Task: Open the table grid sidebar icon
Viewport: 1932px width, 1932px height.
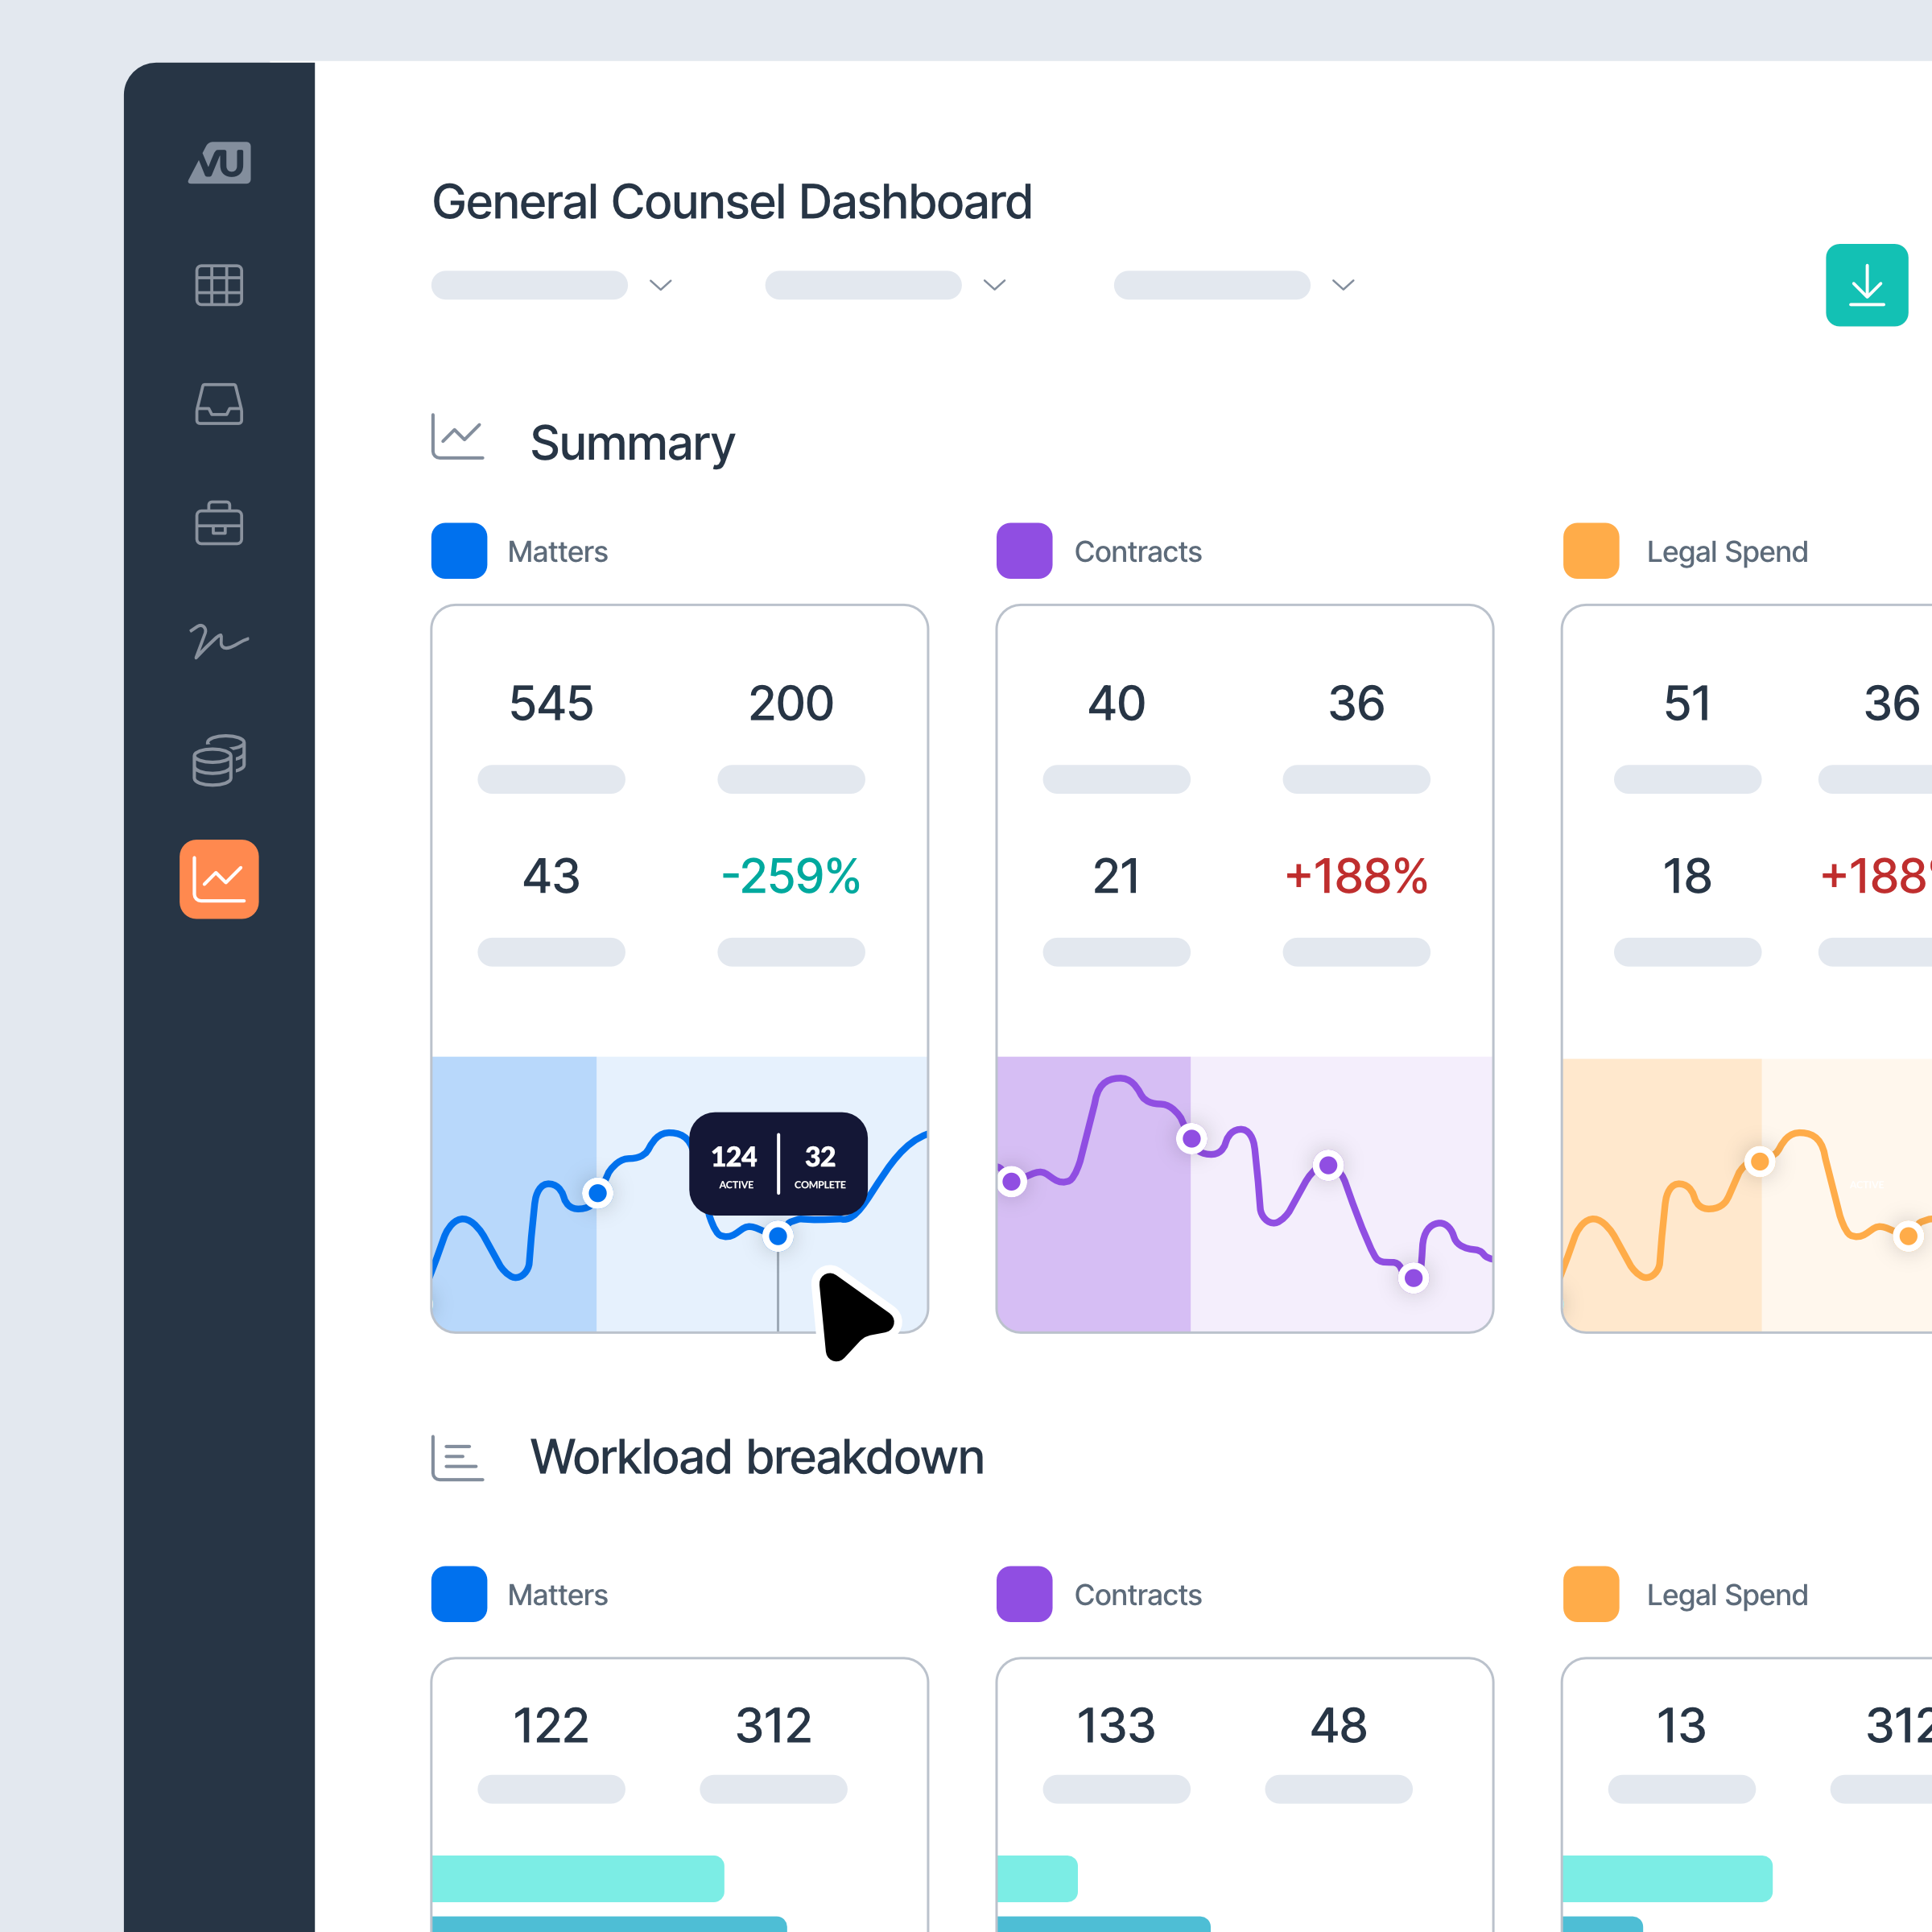Action: 219,285
